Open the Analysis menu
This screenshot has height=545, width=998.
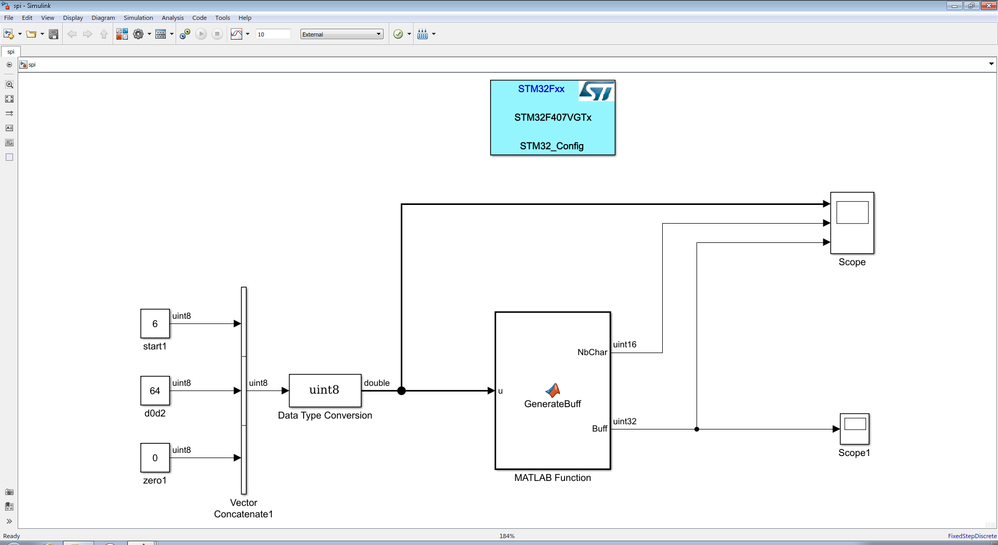coord(172,18)
